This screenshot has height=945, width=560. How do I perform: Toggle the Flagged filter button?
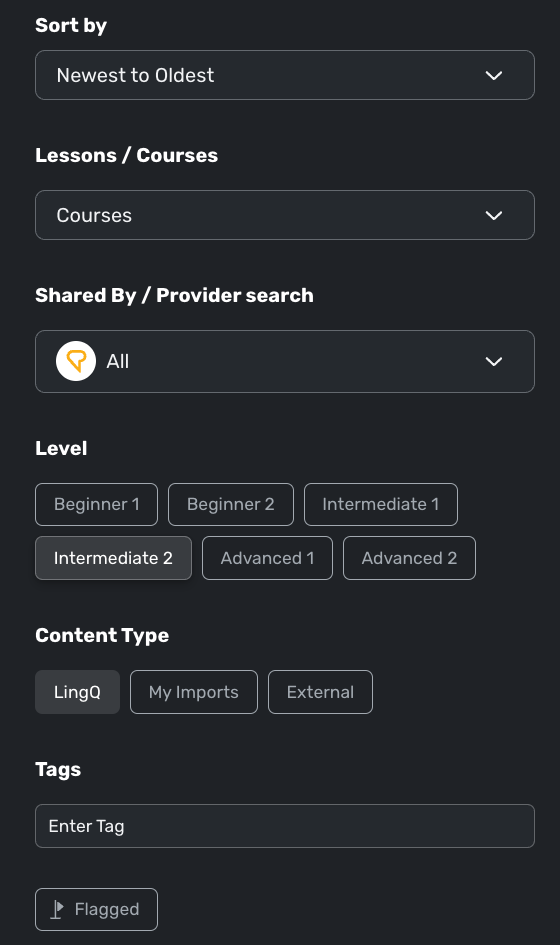point(96,909)
